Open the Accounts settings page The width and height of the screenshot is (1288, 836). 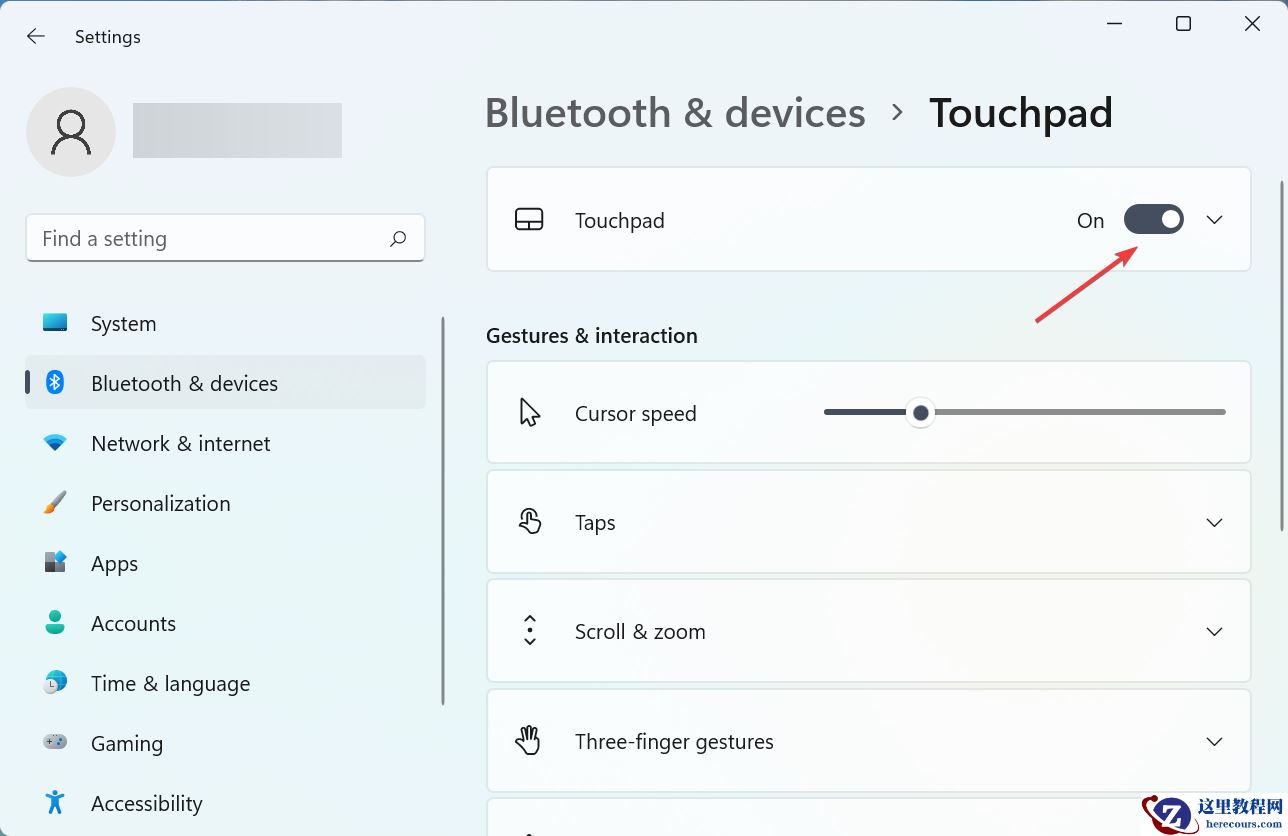133,624
